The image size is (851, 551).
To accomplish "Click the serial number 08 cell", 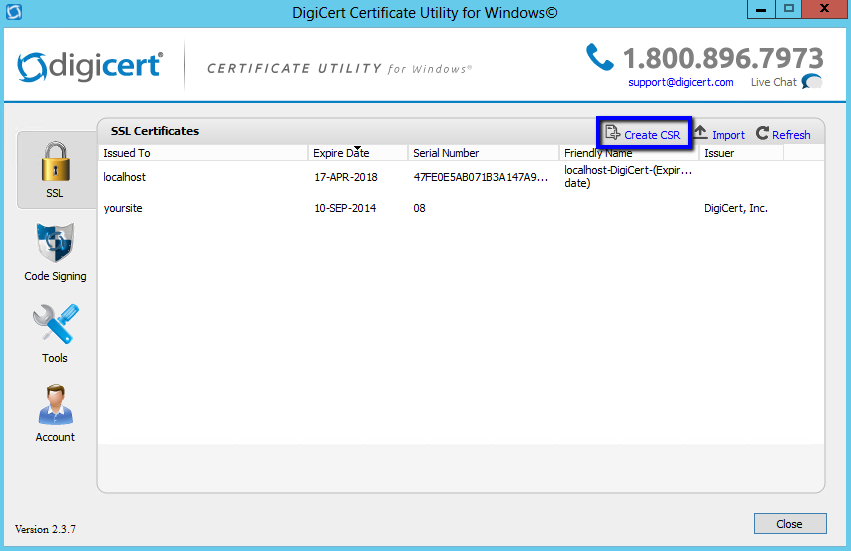I will tap(419, 208).
